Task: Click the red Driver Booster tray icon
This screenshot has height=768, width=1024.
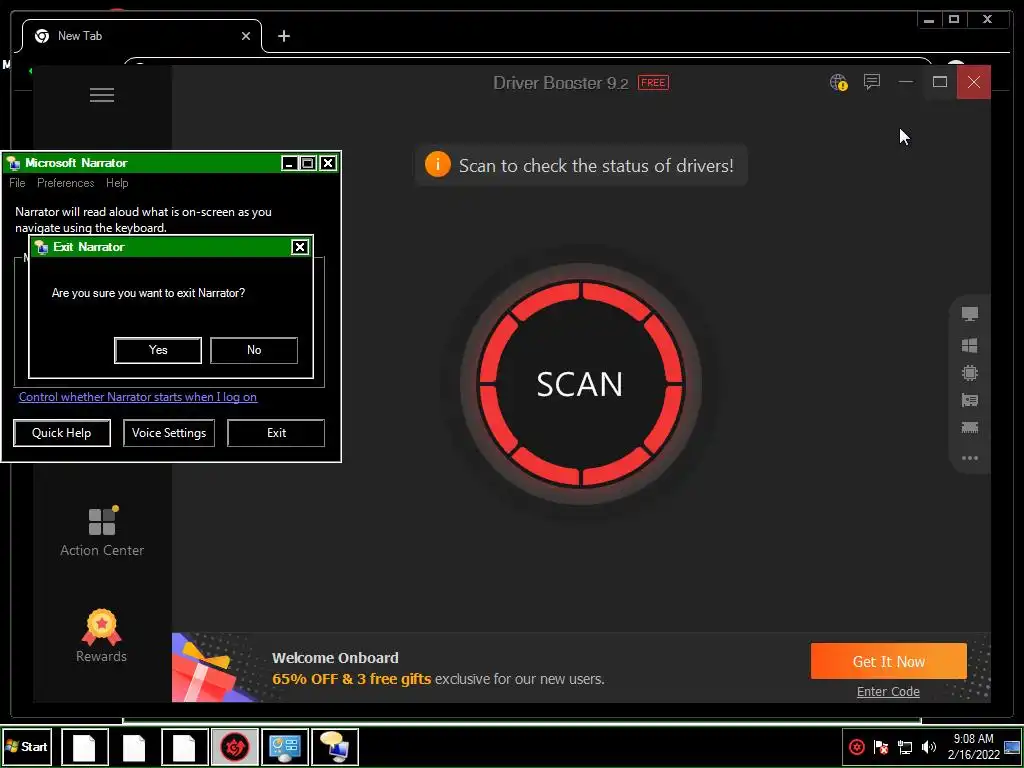Action: pos(857,746)
